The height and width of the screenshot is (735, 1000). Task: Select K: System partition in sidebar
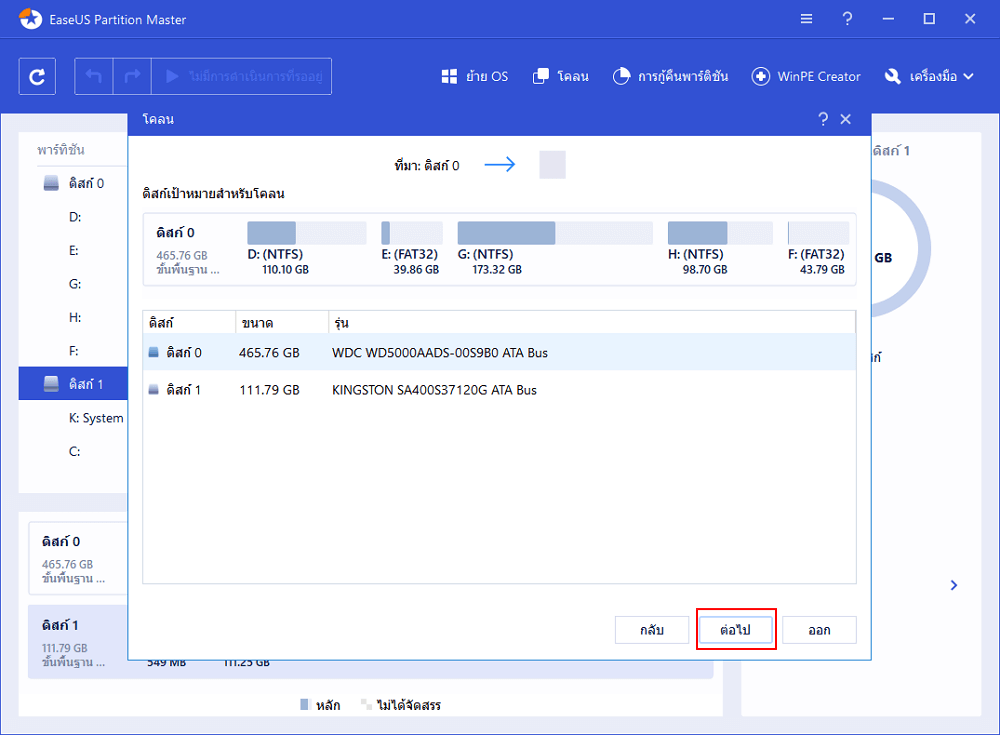[96, 418]
